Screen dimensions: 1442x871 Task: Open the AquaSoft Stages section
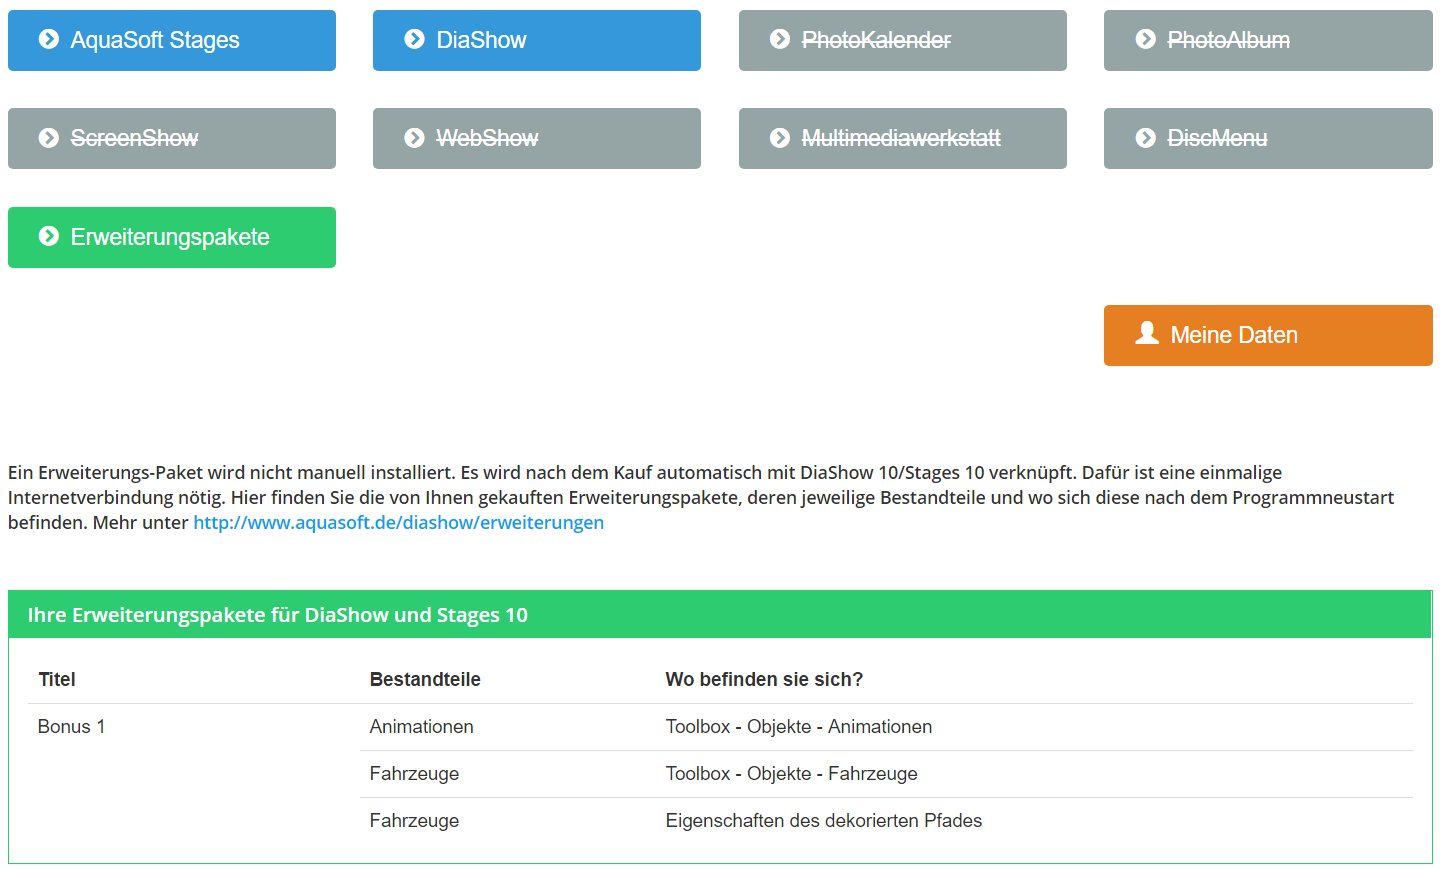[172, 40]
